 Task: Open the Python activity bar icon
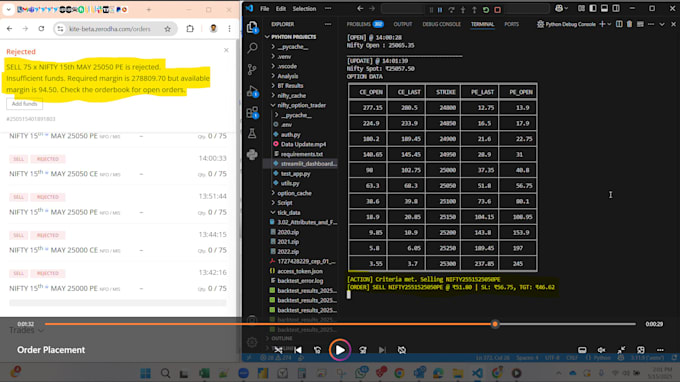(252, 154)
